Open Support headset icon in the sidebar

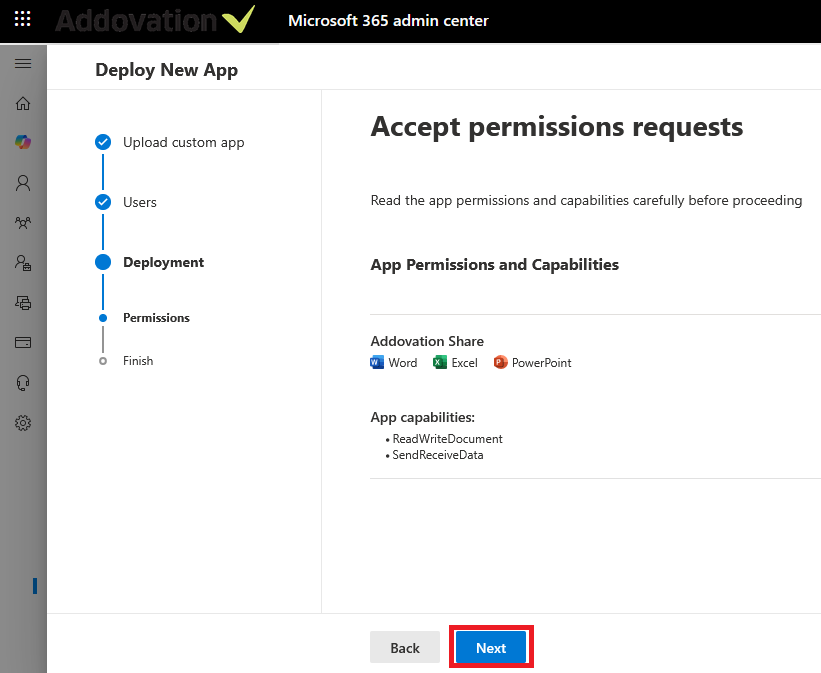click(x=23, y=382)
